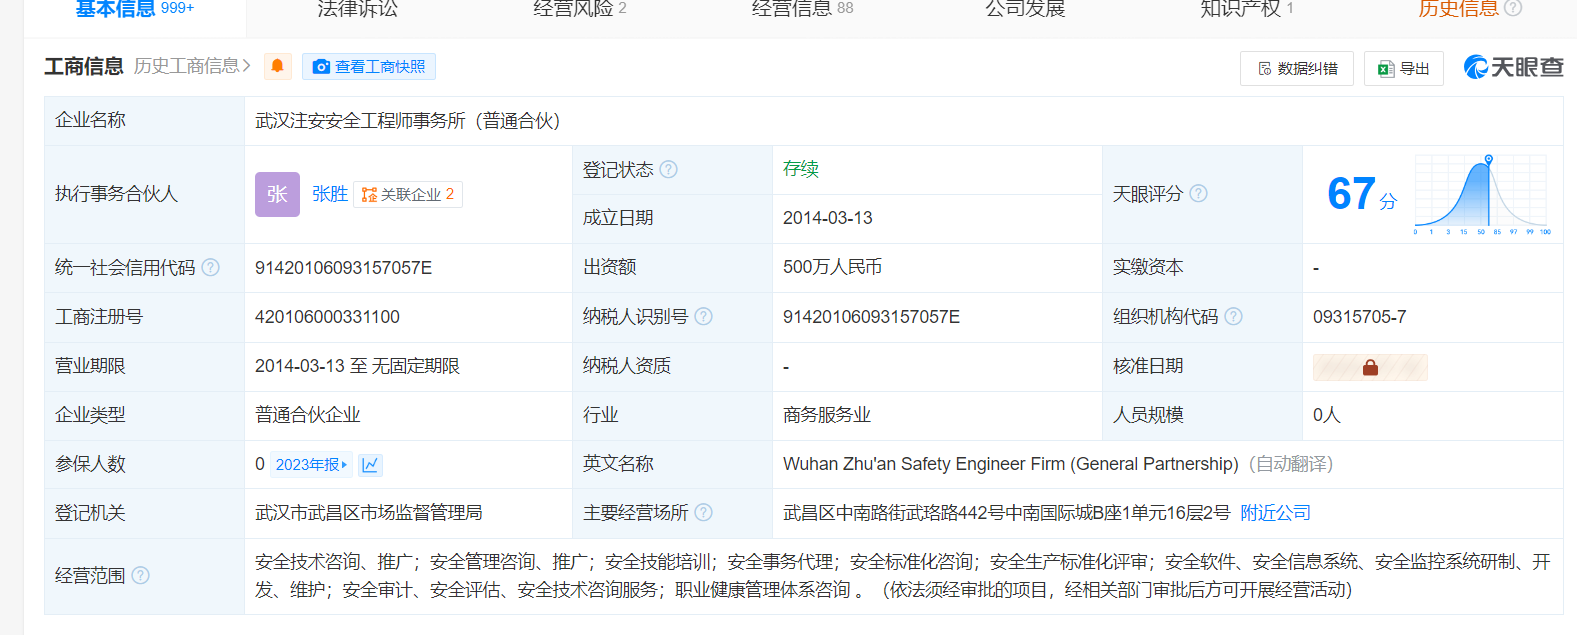Image resolution: width=1577 pixels, height=635 pixels.
Task: Click the 经营范围 description text
Action: click(902, 576)
